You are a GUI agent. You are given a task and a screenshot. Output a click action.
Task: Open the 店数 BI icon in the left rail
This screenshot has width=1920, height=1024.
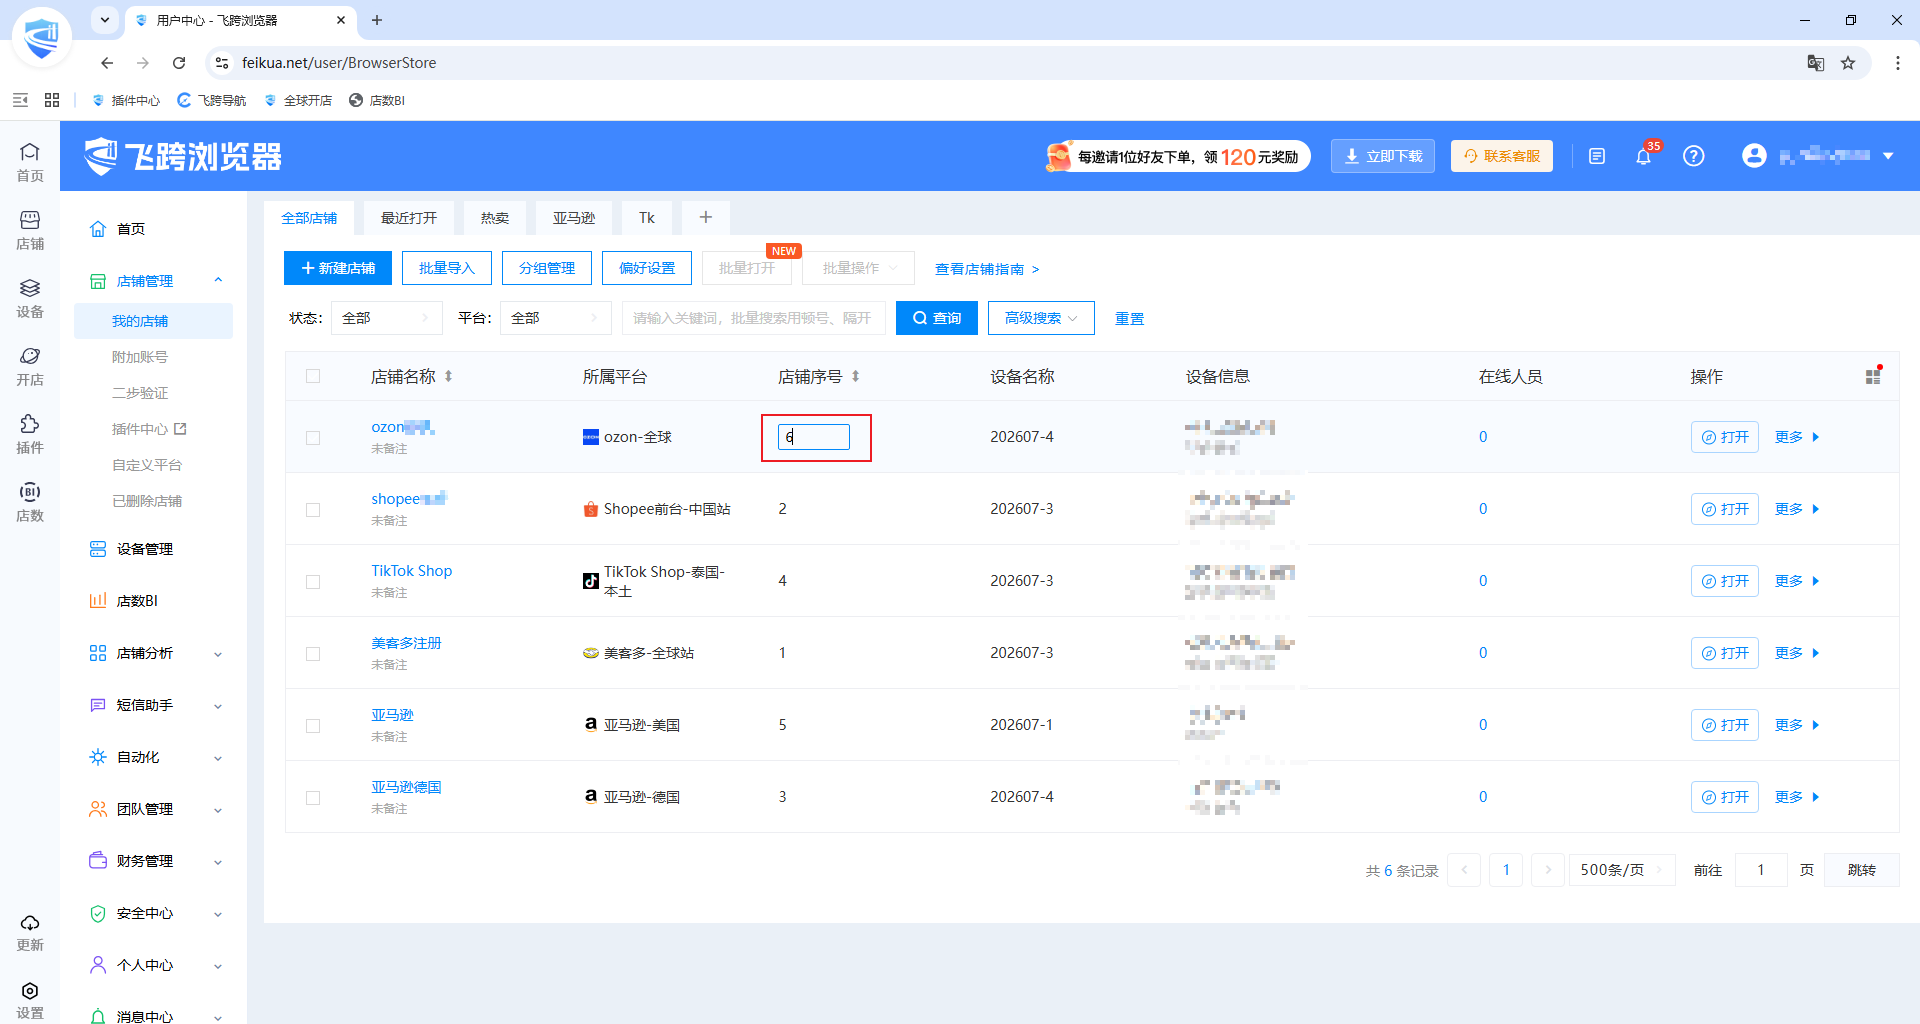point(30,502)
